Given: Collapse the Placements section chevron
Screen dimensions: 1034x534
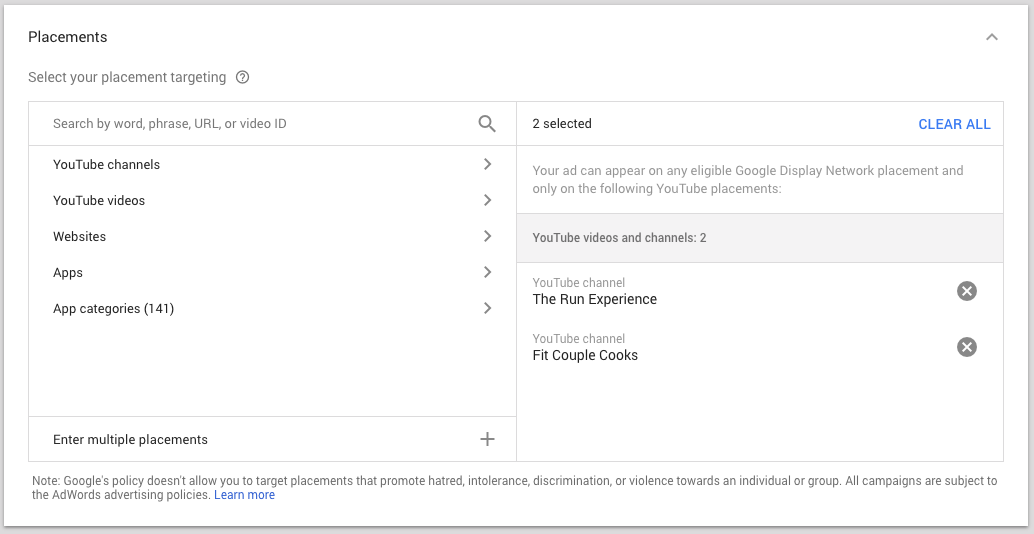Looking at the screenshot, I should pos(991,37).
